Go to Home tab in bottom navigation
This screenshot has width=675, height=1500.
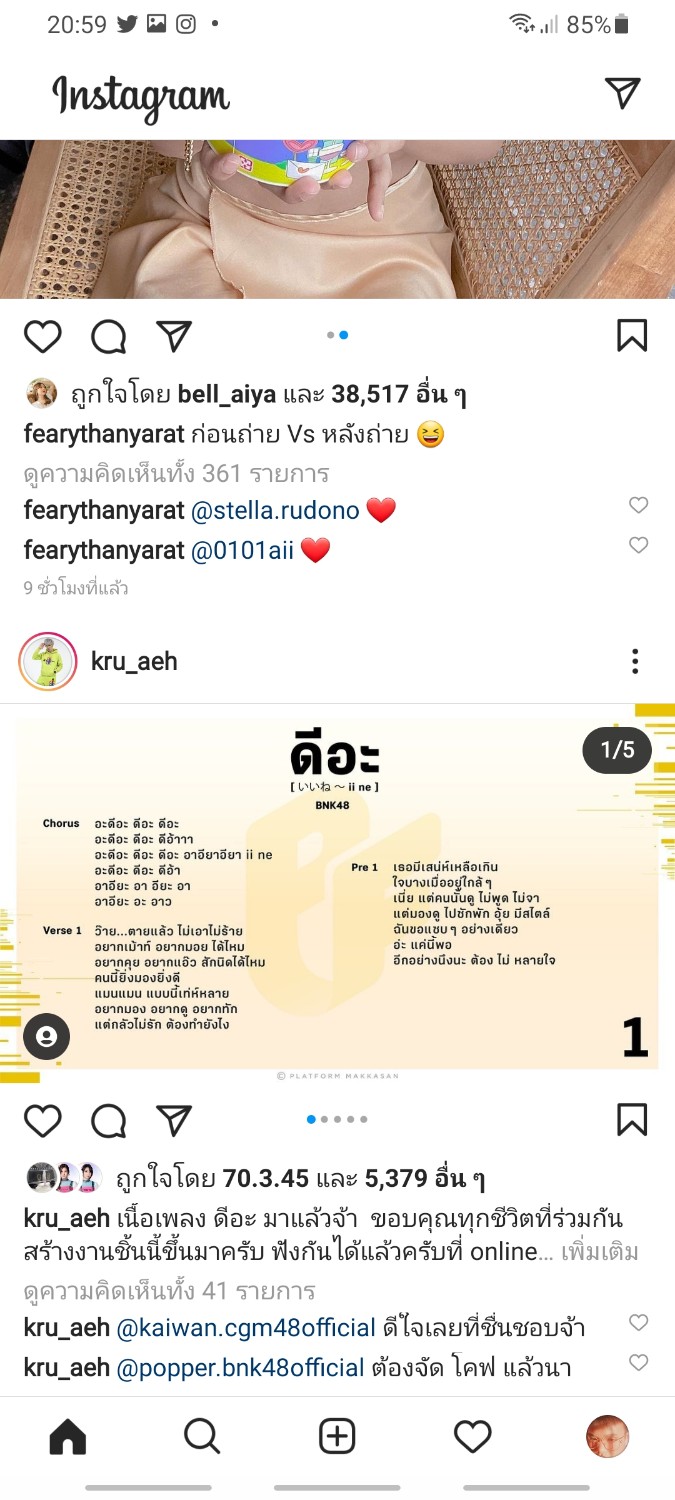[x=68, y=1437]
